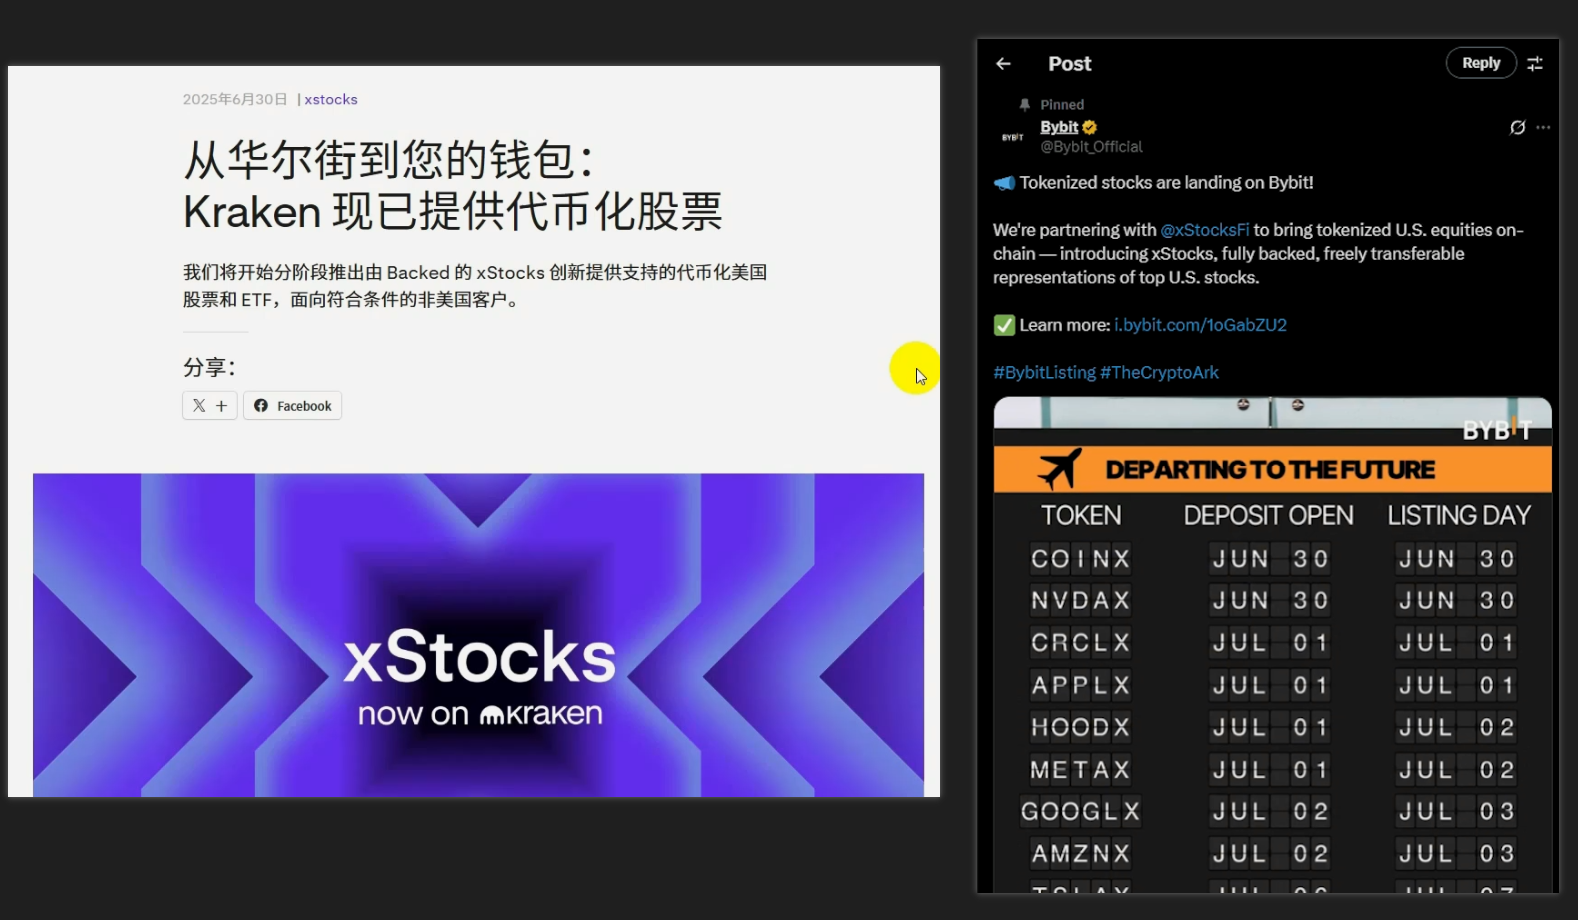Image resolution: width=1578 pixels, height=920 pixels.
Task: Click the APPLX token row
Action: tap(1272, 685)
